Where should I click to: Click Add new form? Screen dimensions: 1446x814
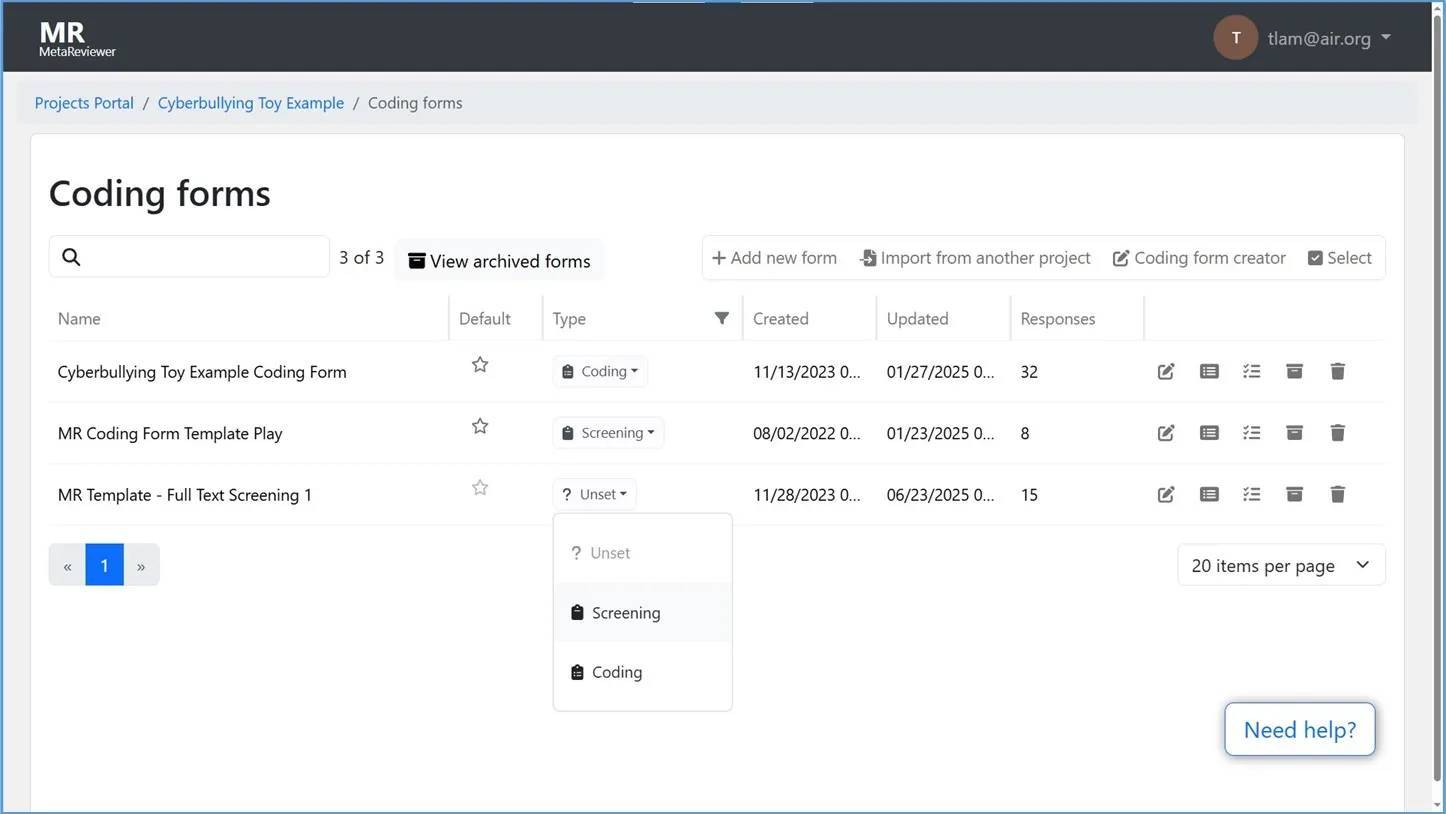click(774, 258)
